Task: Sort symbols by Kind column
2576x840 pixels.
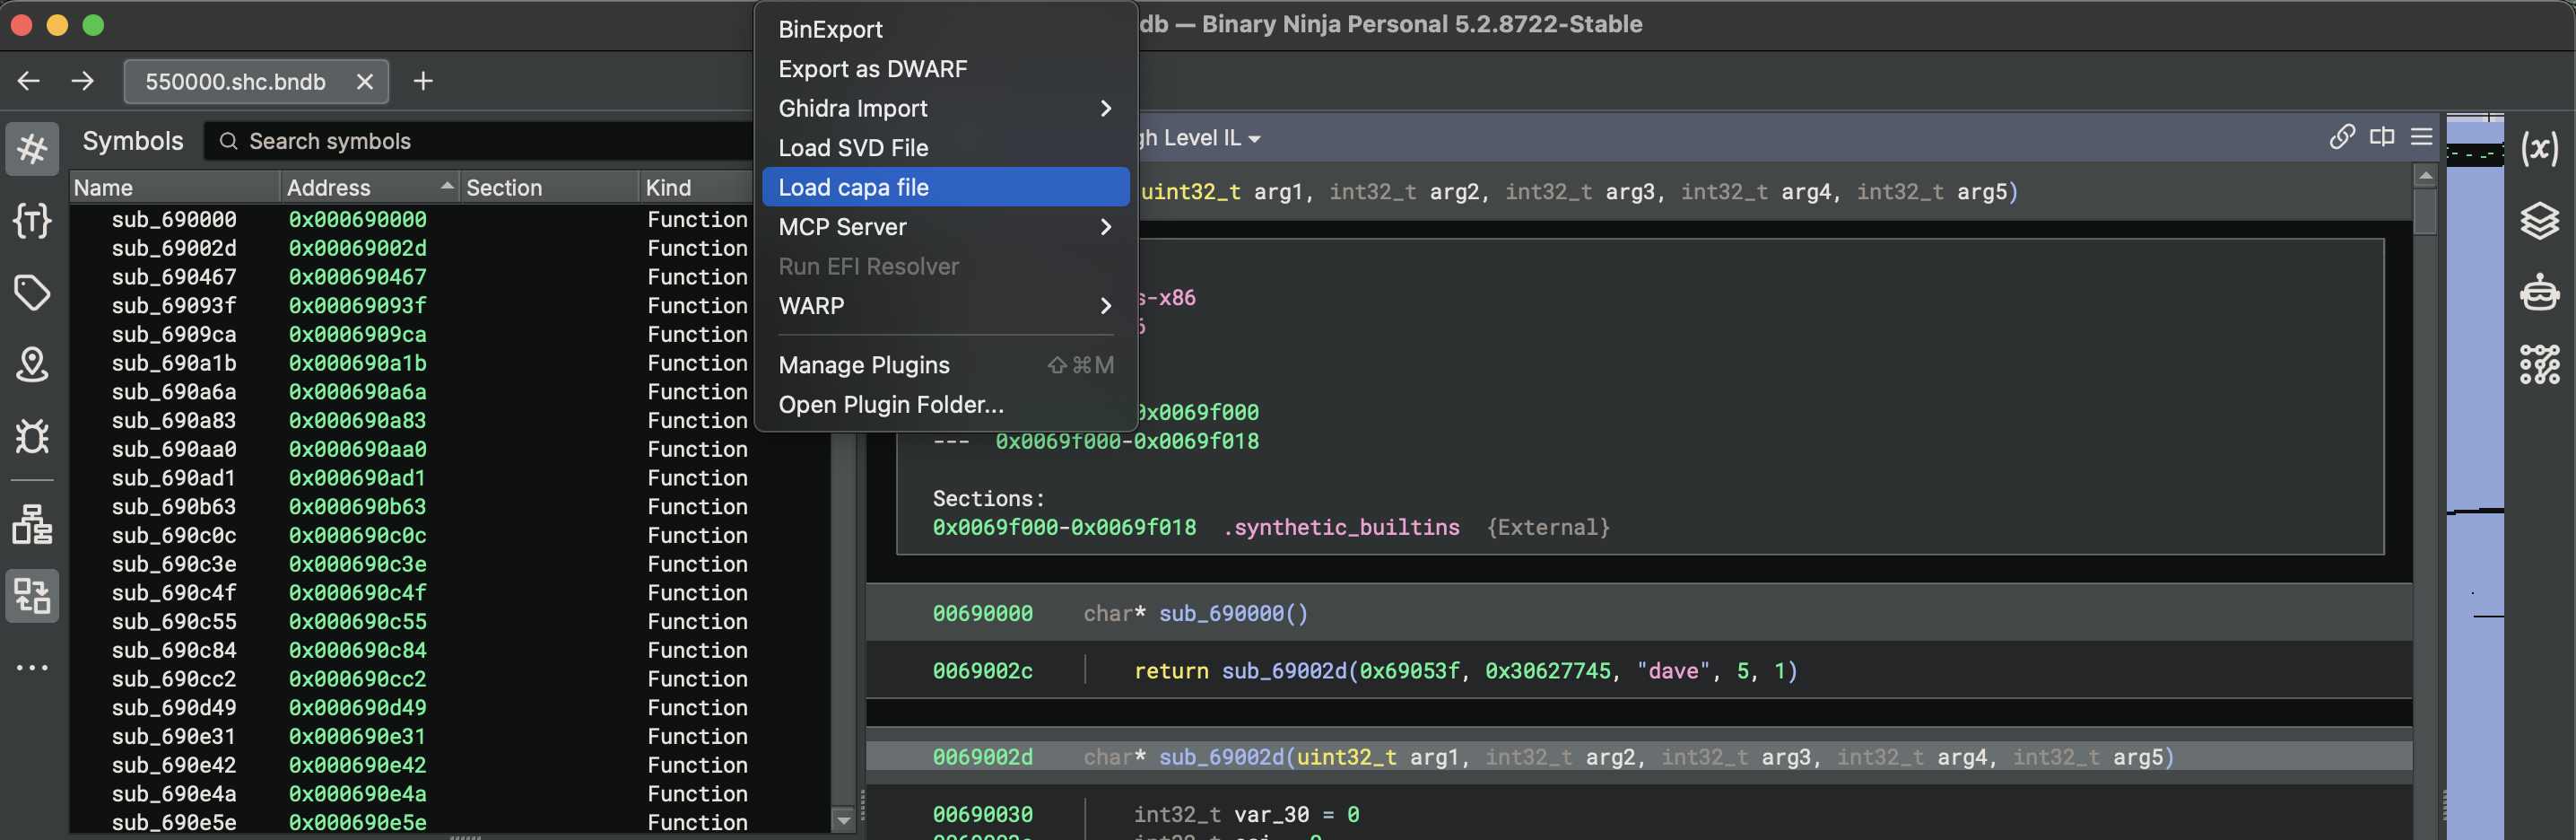Action: coord(695,188)
